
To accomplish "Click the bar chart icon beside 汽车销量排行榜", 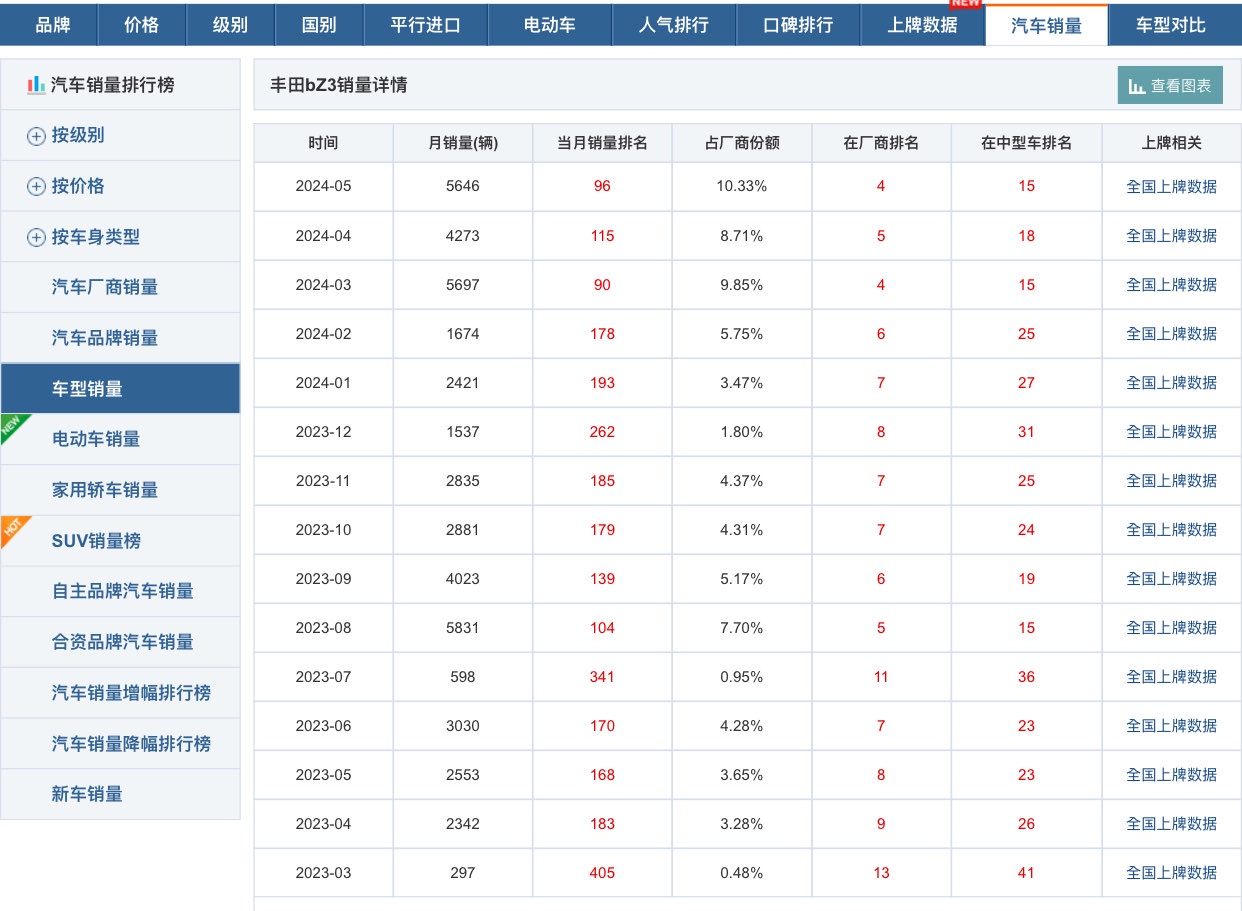I will tap(36, 85).
